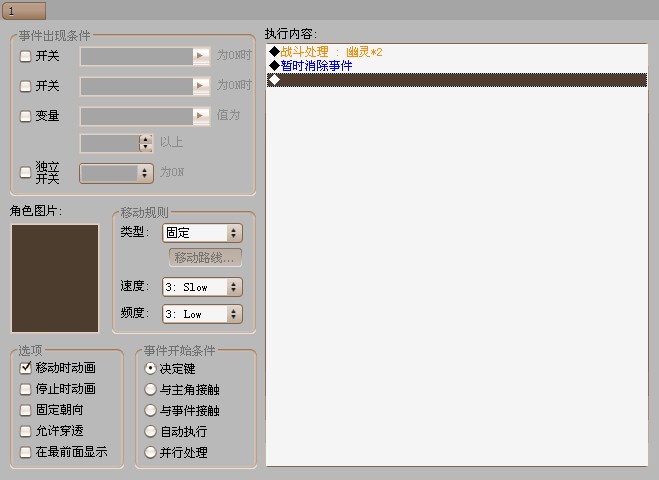Open the variable selector arrow
659x480 pixels.
click(x=201, y=116)
